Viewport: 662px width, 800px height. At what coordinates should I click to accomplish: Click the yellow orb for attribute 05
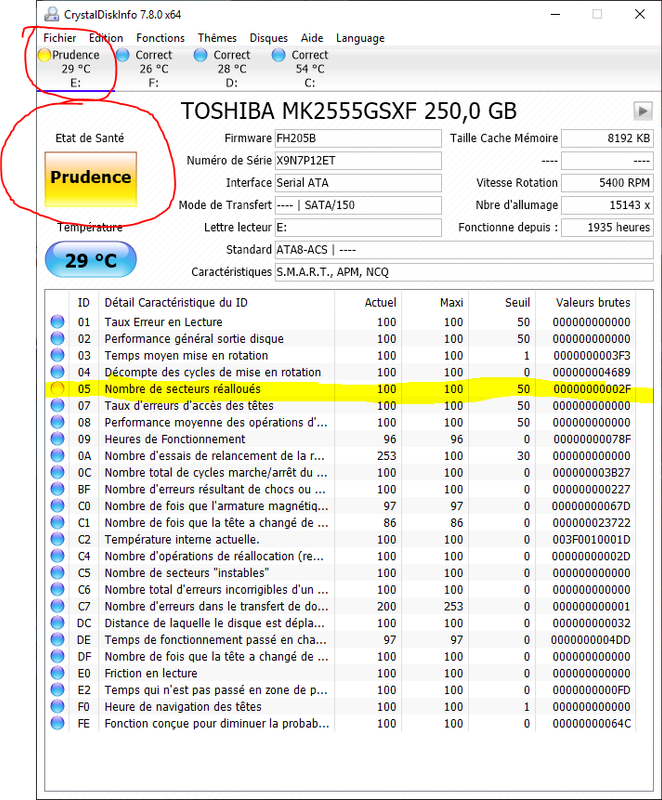(x=57, y=388)
